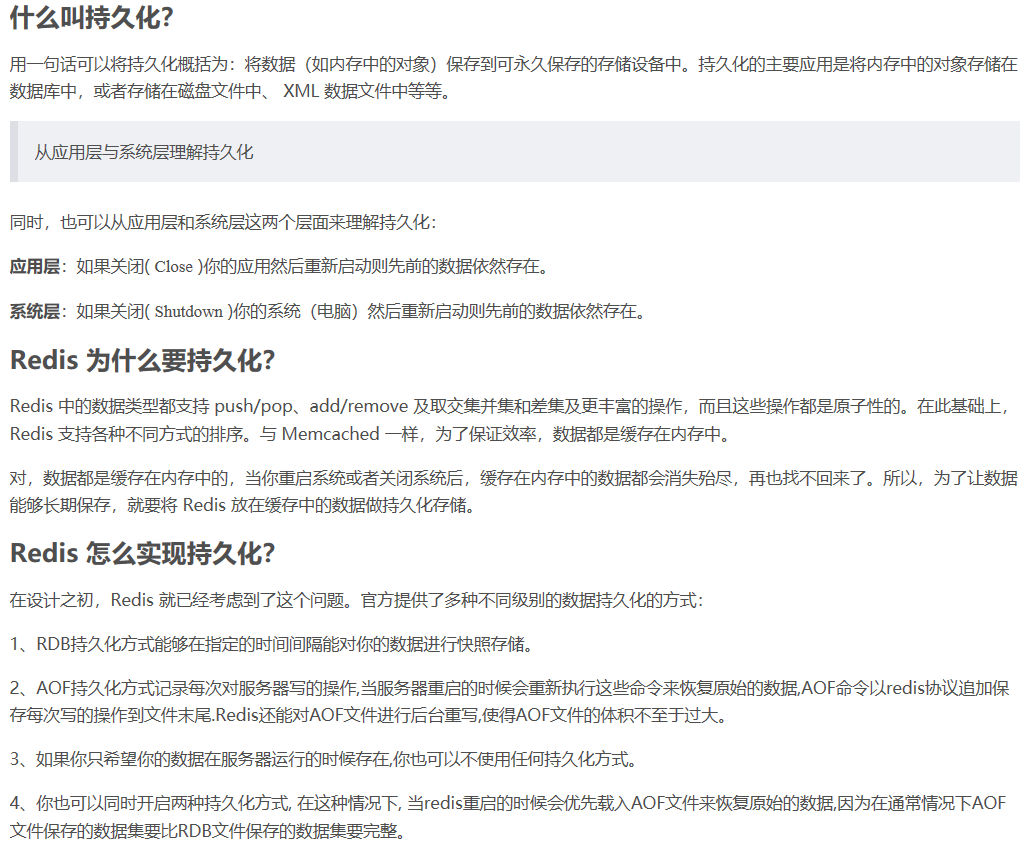Image resolution: width=1030 pixels, height=848 pixels.
Task: Click the quote block "从应用层与系统层理解持久化"
Action: pyautogui.click(x=514, y=152)
